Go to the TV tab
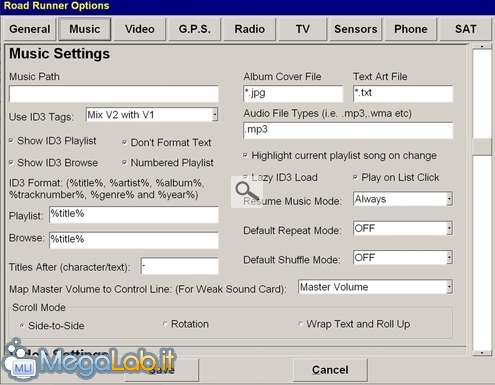The width and height of the screenshot is (495, 385). (x=302, y=29)
